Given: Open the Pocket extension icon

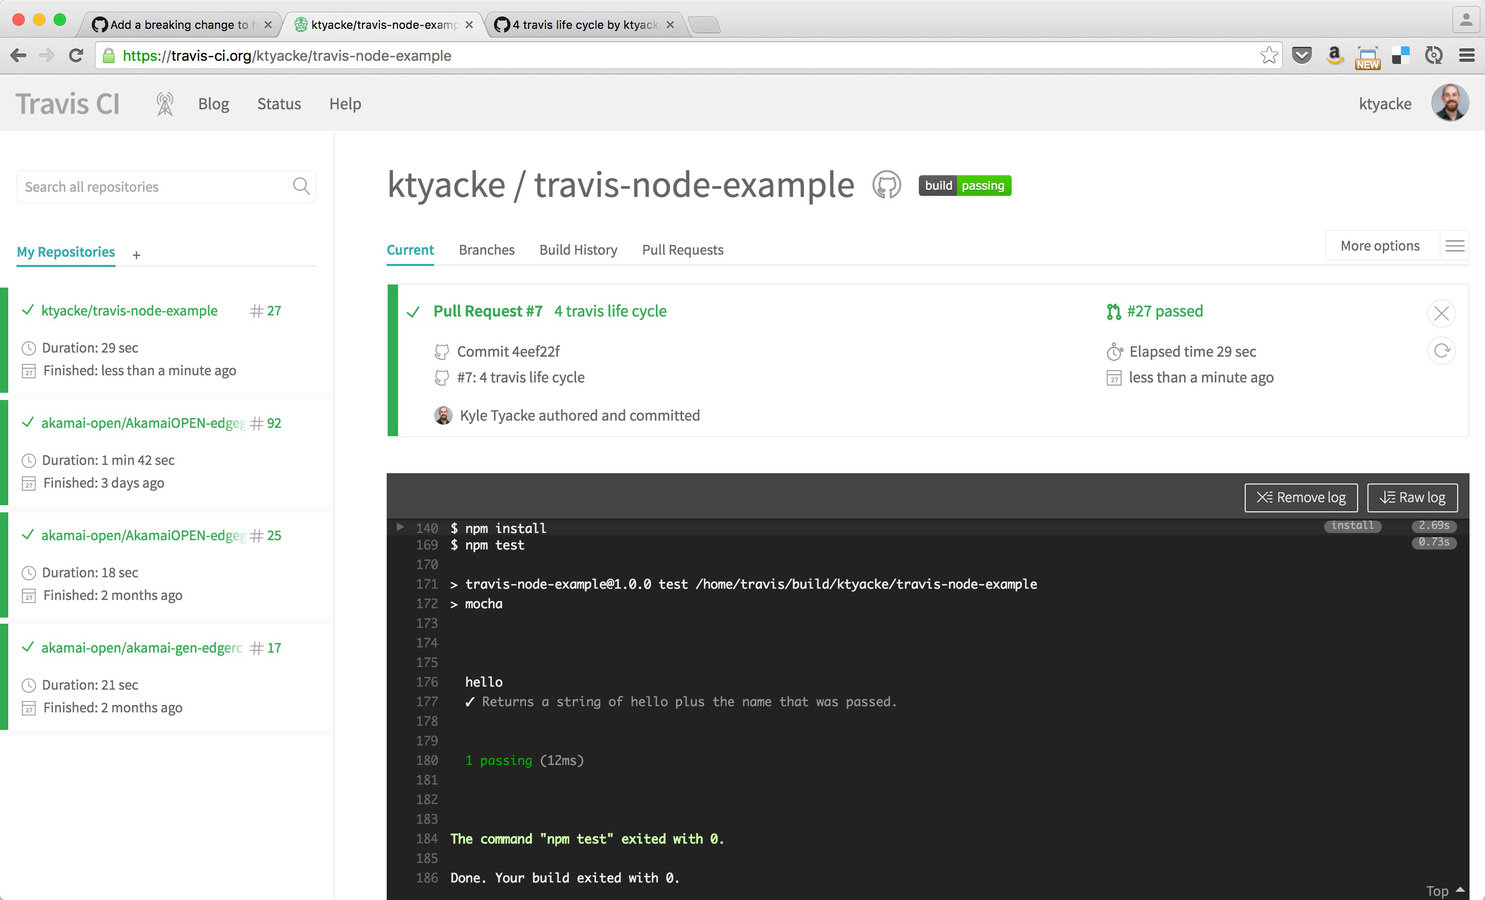Looking at the screenshot, I should point(1302,55).
